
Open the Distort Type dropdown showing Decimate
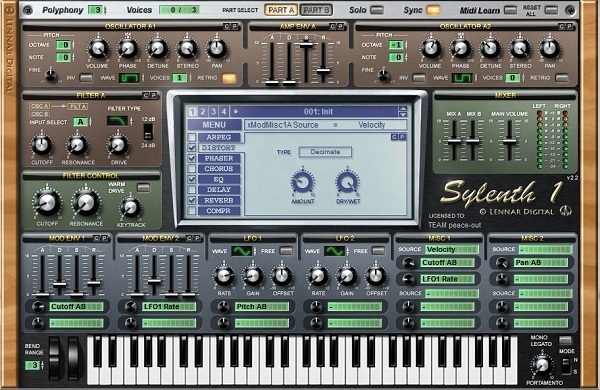pos(325,152)
